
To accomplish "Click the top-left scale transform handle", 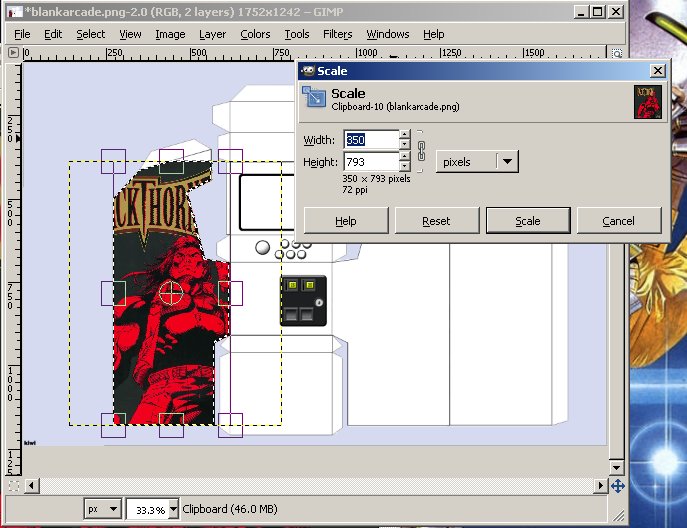I will tap(113, 161).
